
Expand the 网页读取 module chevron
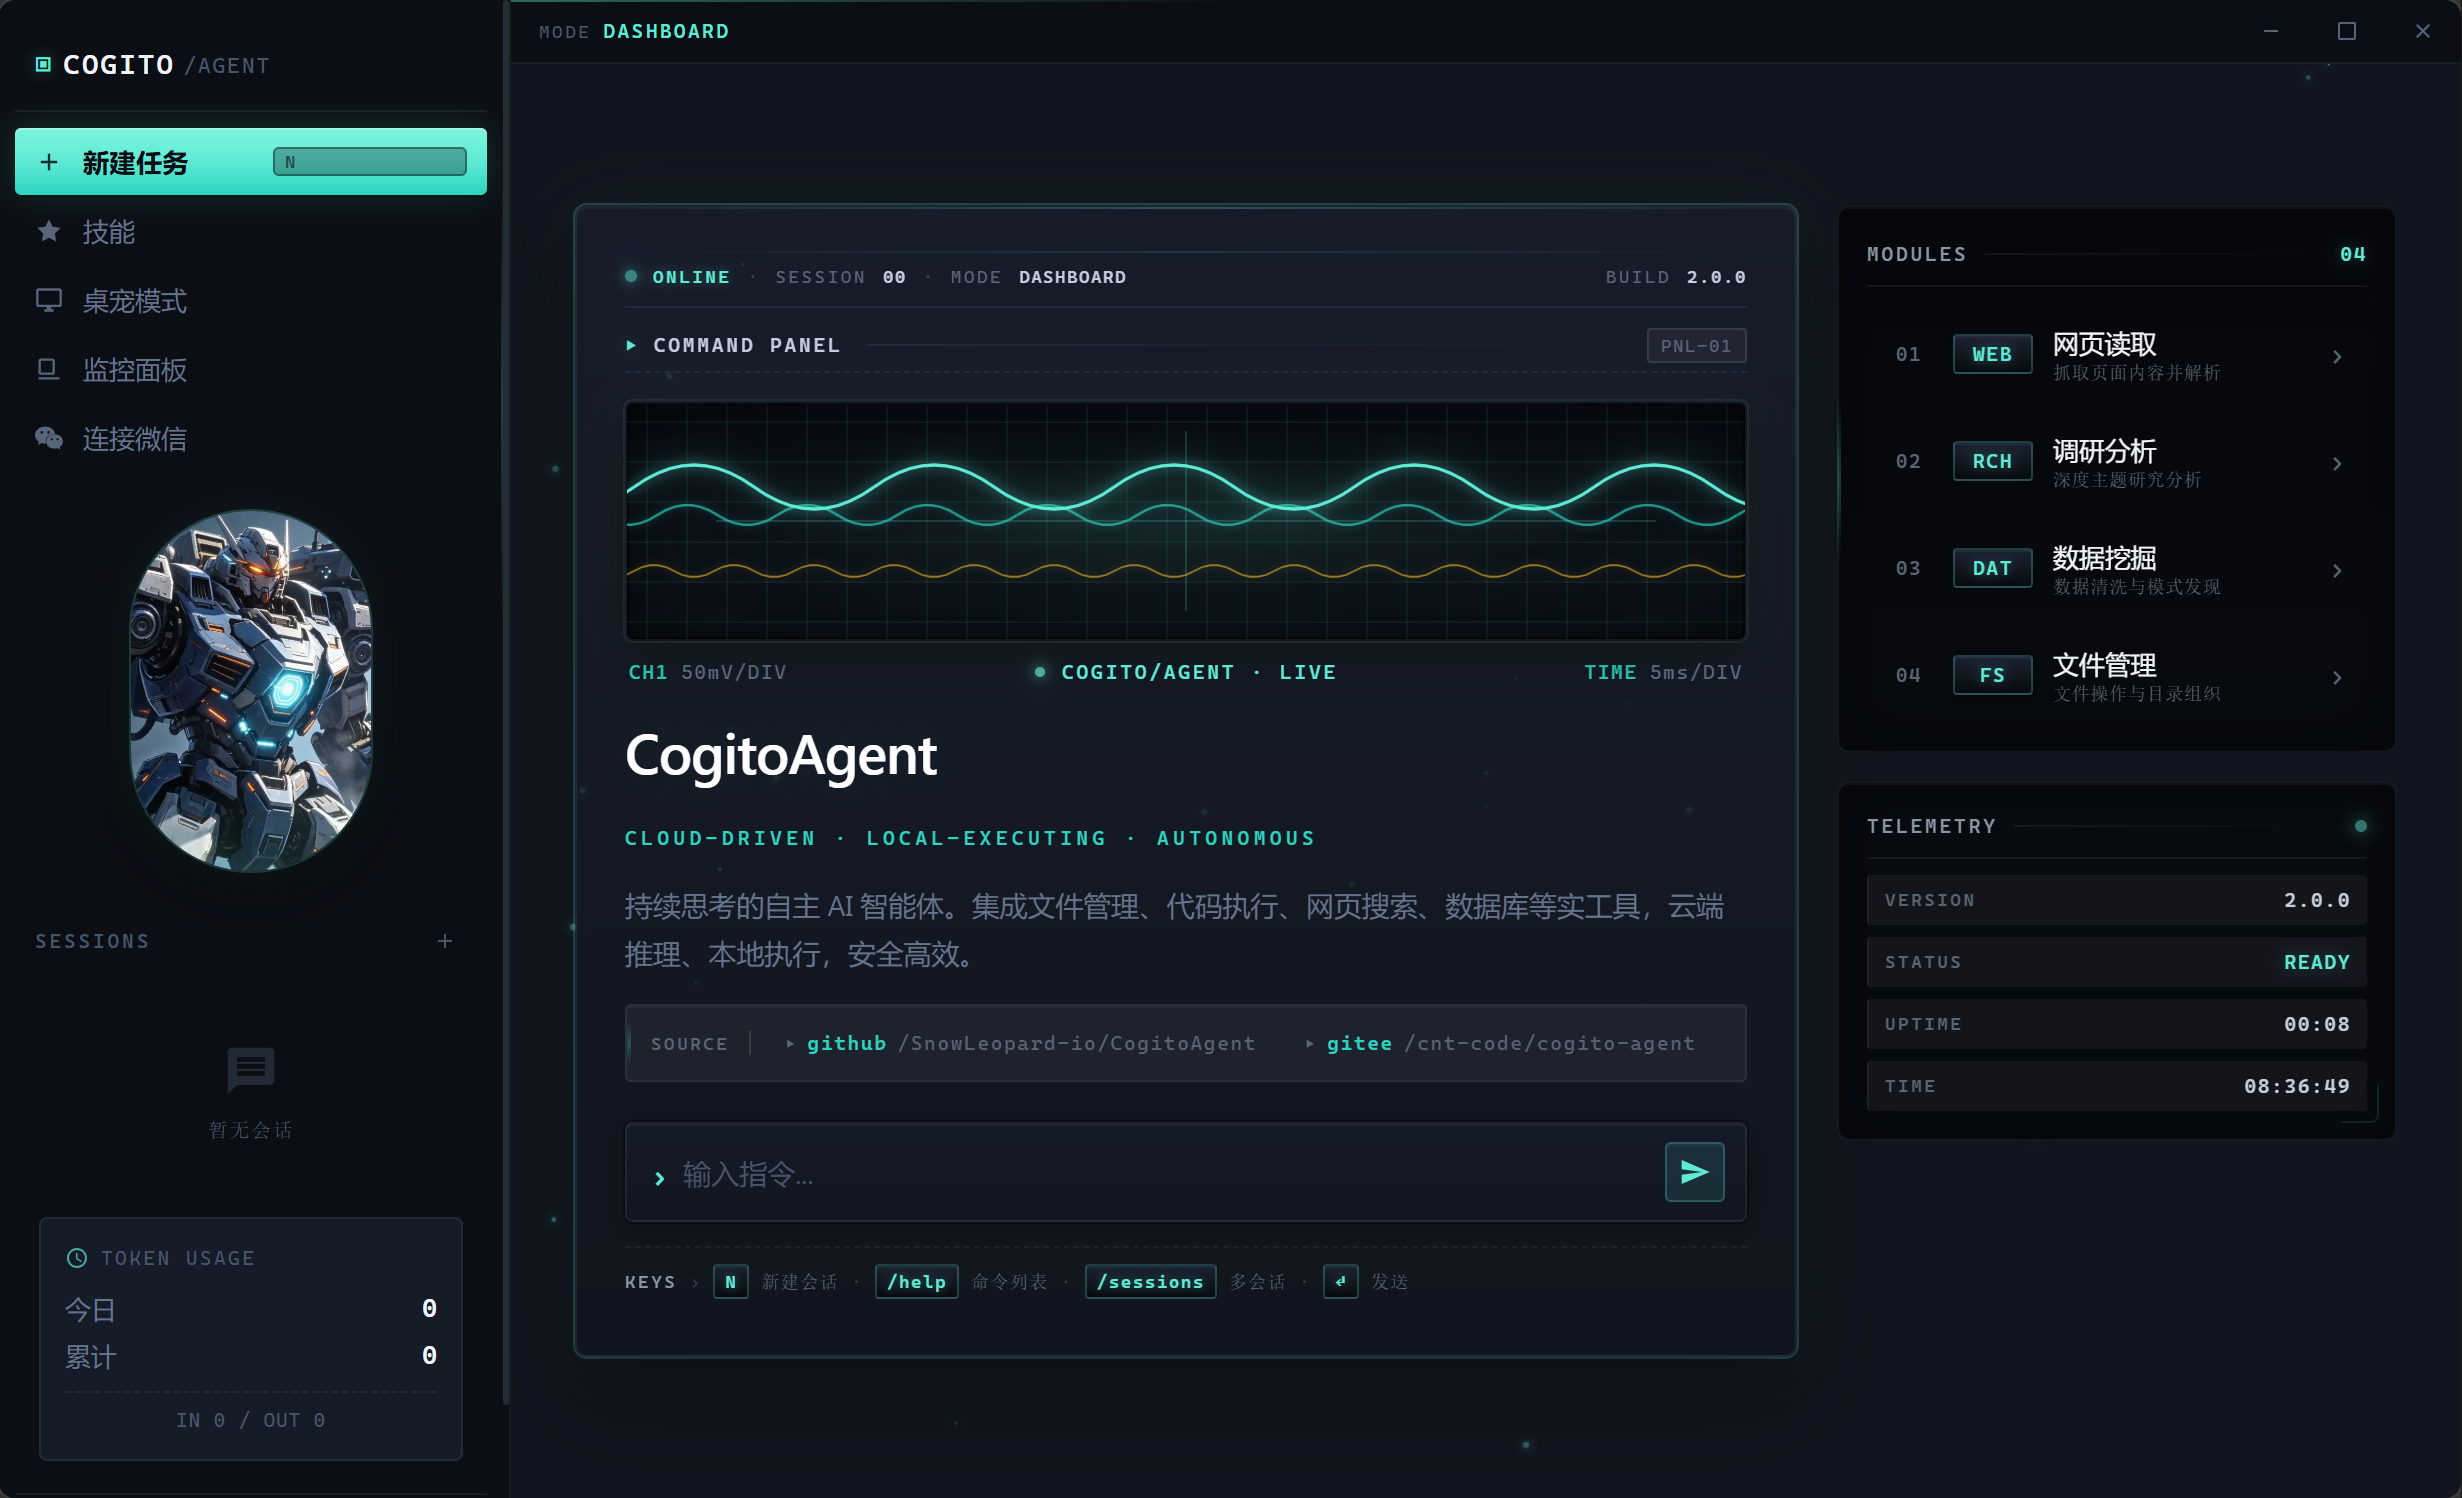2337,356
